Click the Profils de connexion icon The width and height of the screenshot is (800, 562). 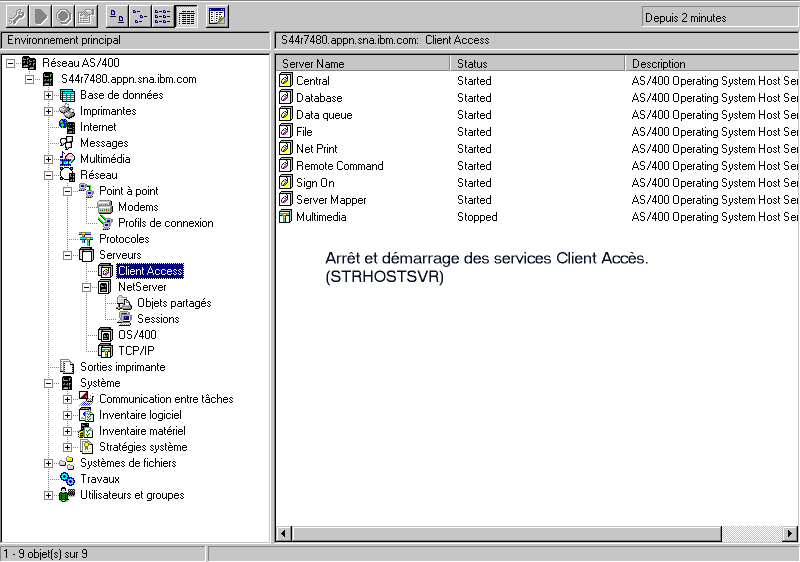pos(105,223)
